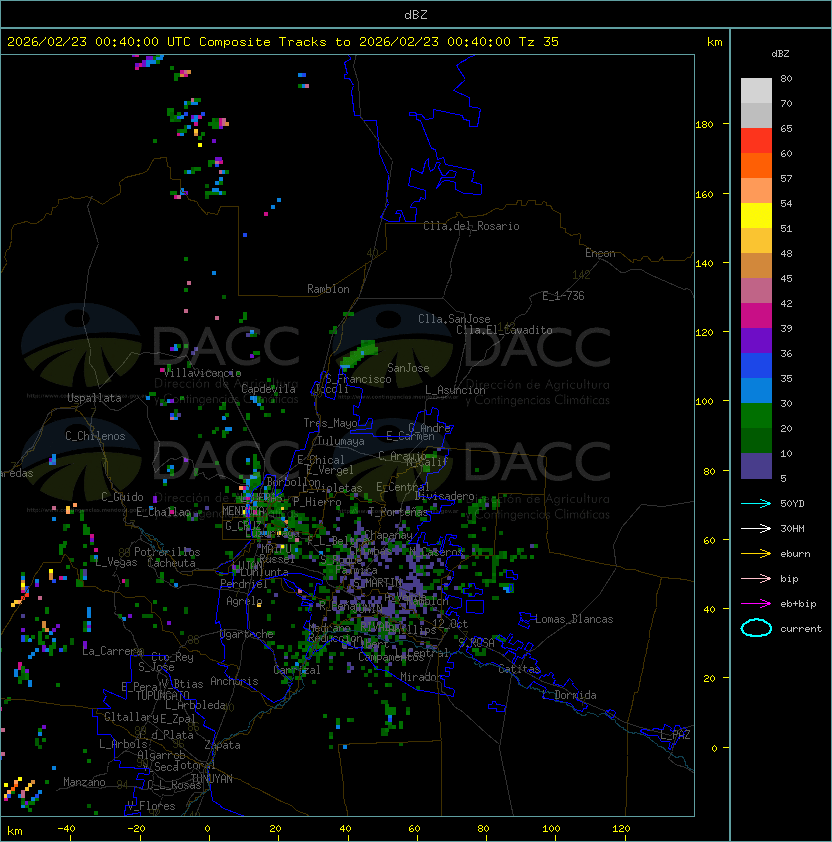The width and height of the screenshot is (832, 842).
Task: Pick the yellow 54–51 dBZ swatch
Action: point(756,216)
